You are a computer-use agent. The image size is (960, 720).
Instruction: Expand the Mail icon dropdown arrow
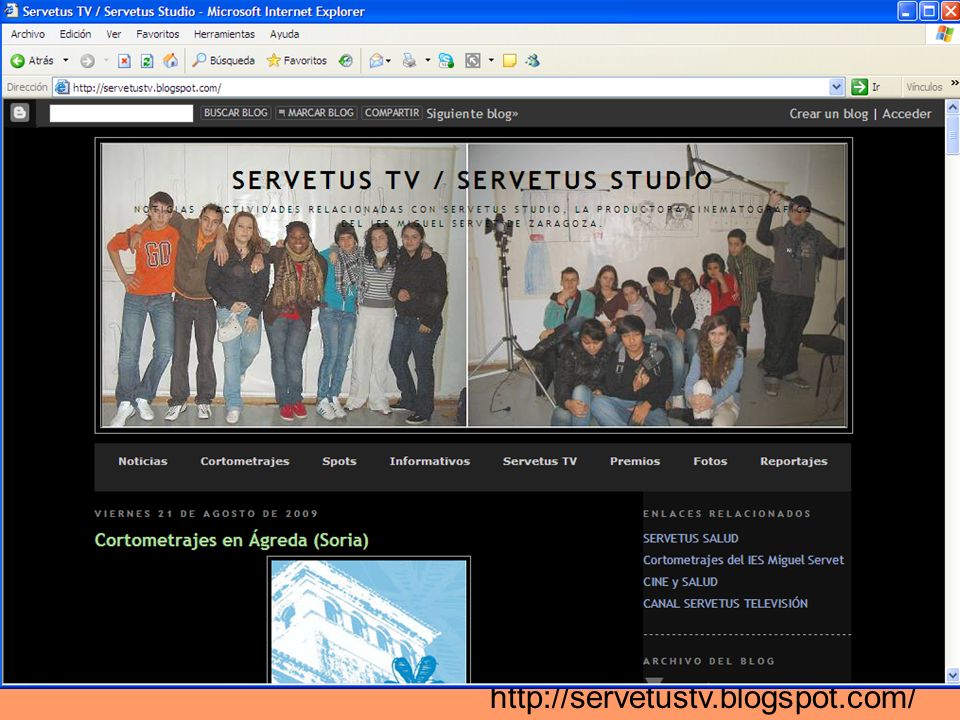pyautogui.click(x=388, y=61)
